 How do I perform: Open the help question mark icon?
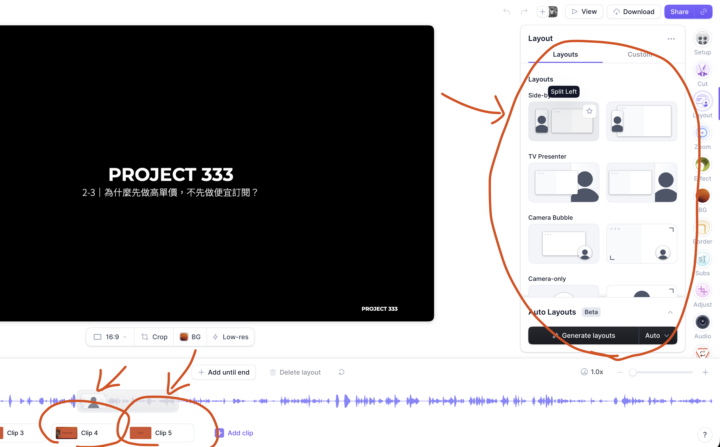pos(705,435)
